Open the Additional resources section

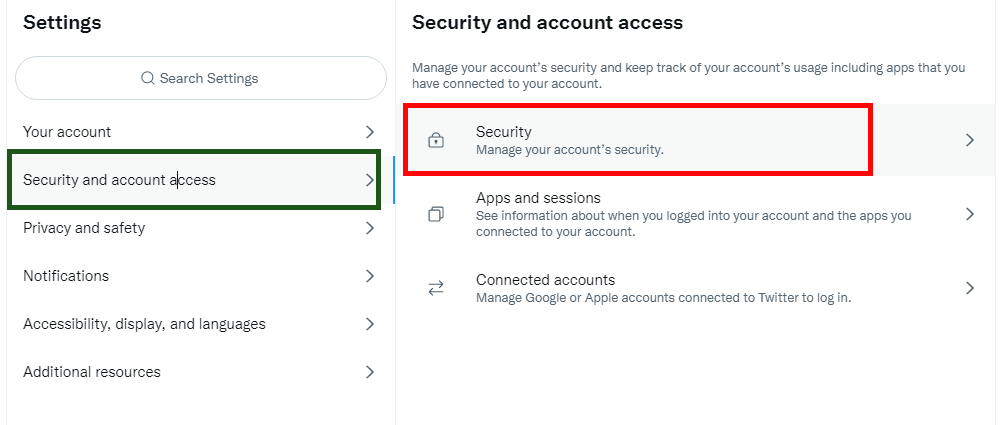[x=201, y=372]
